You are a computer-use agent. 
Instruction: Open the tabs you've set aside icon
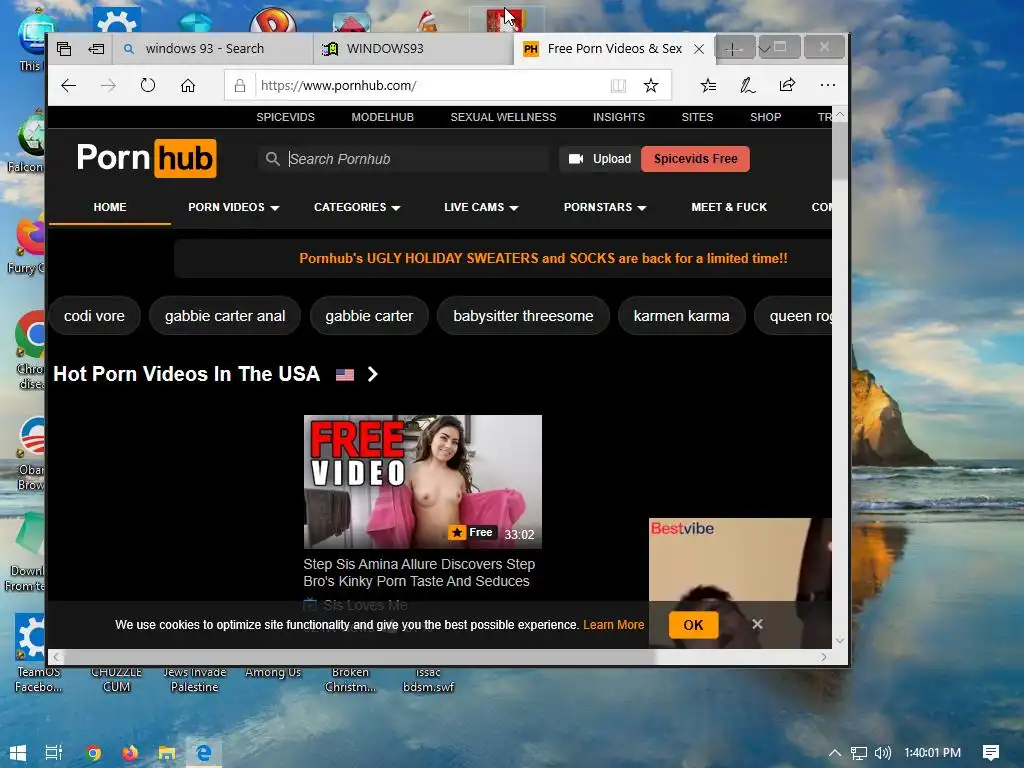pyautogui.click(x=63, y=49)
